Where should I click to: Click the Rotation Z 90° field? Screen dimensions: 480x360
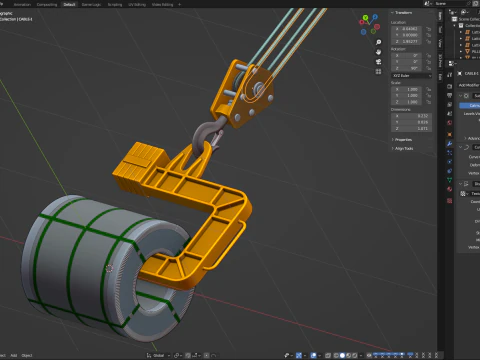click(x=407, y=68)
